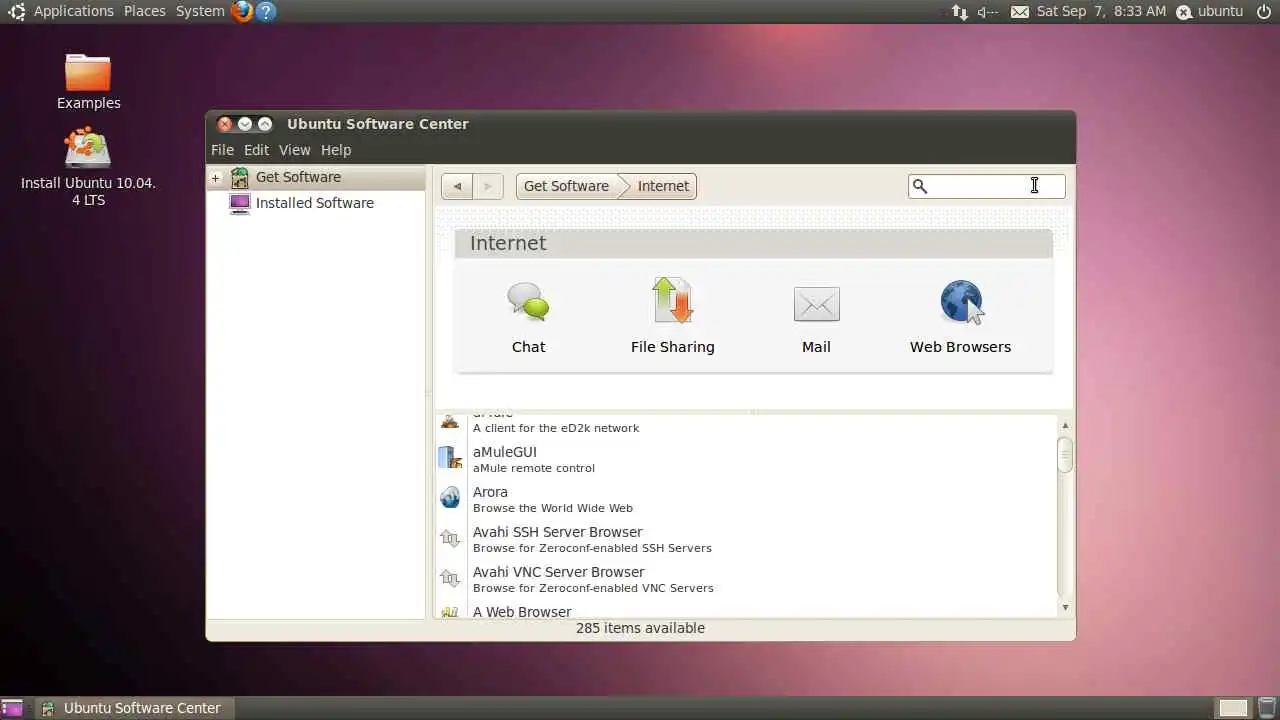This screenshot has height=720, width=1280.
Task: Open the Places menu
Action: pyautogui.click(x=145, y=11)
